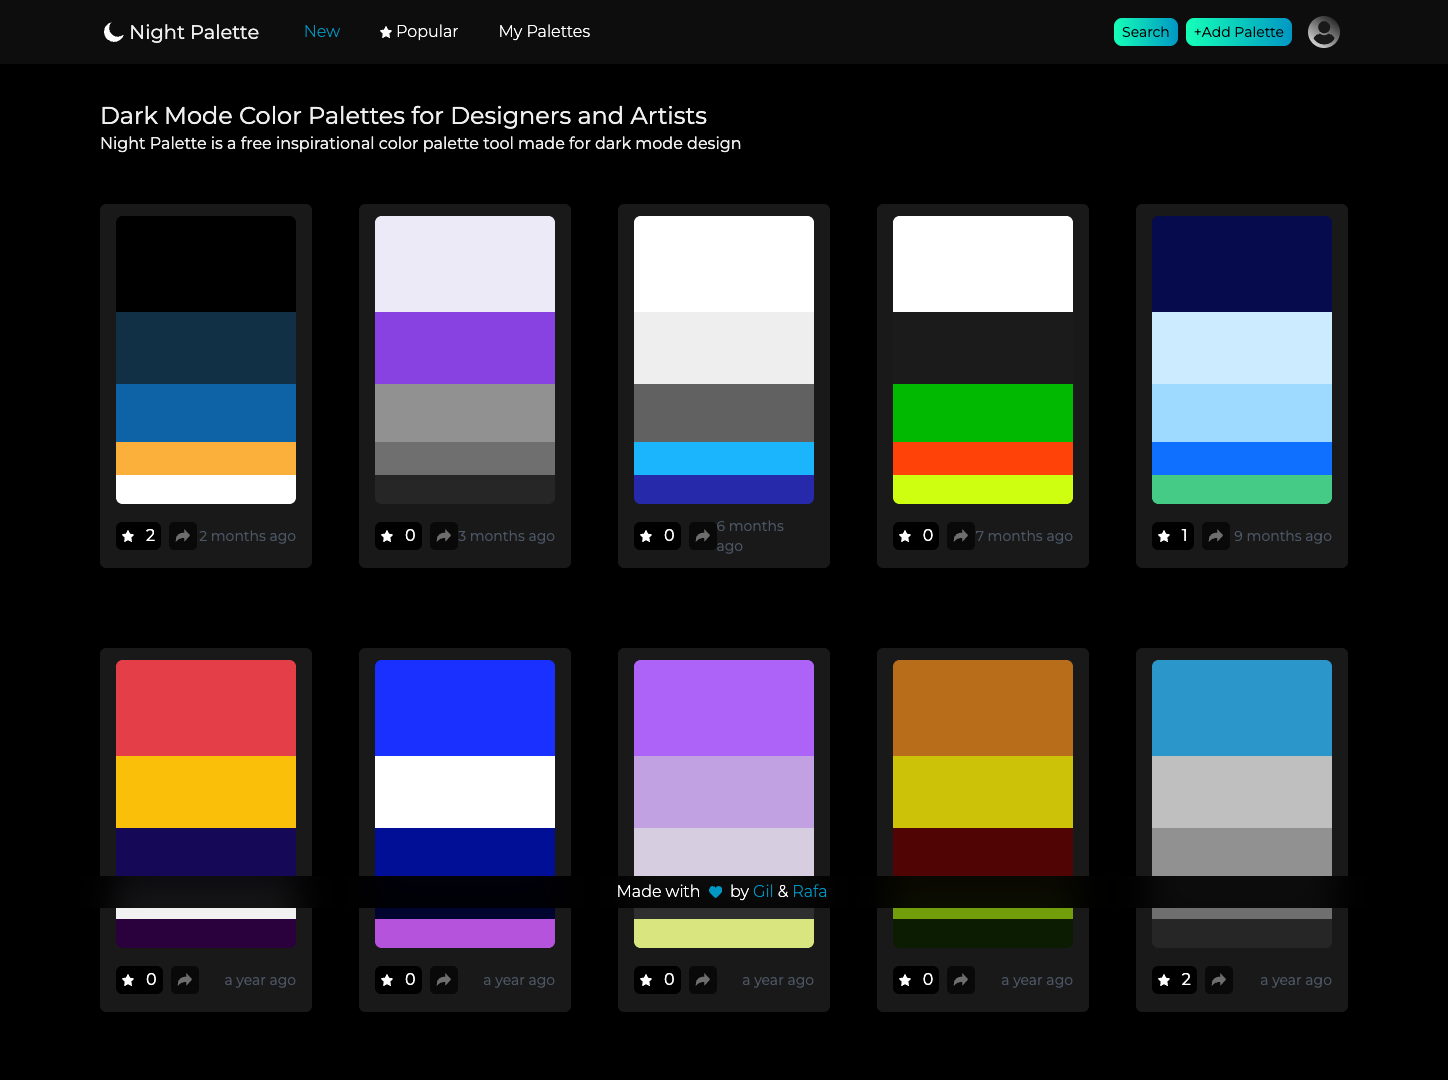Viewport: 1448px width, 1080px height.
Task: Share the purple lavender palette in bottom row
Action: 703,980
